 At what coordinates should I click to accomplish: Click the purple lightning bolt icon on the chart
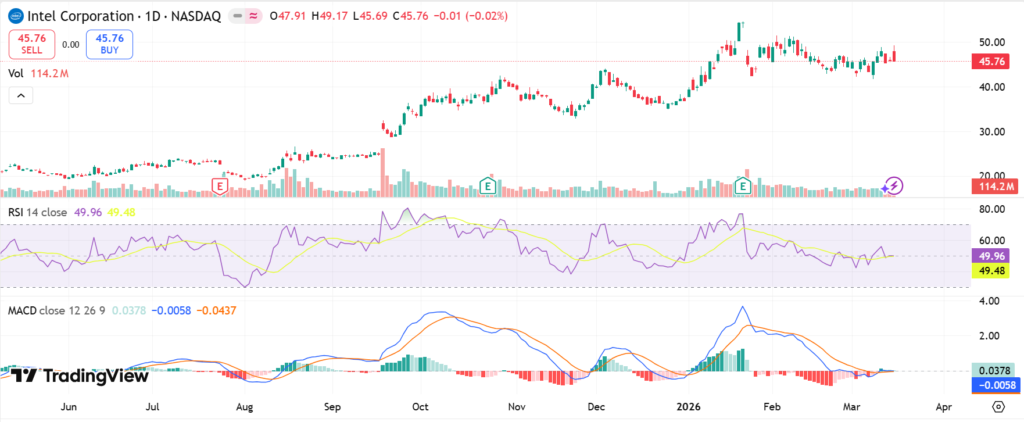click(x=894, y=185)
